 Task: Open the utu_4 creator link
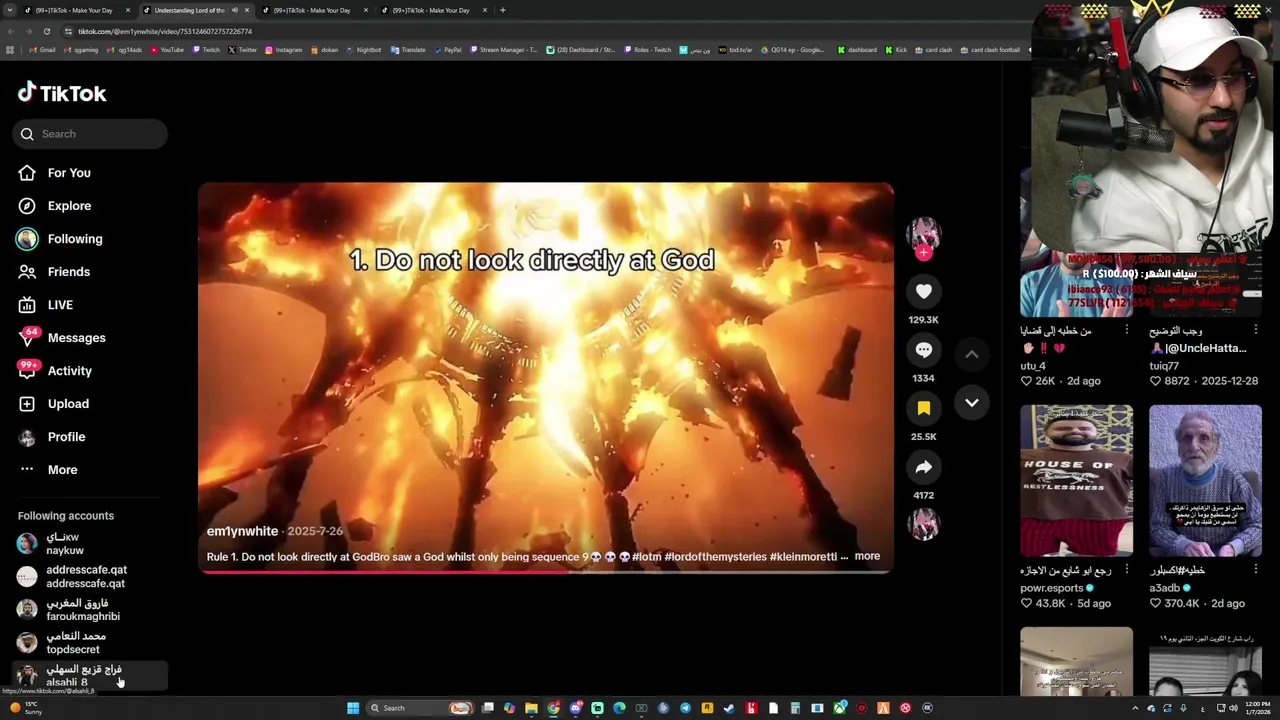point(1033,366)
